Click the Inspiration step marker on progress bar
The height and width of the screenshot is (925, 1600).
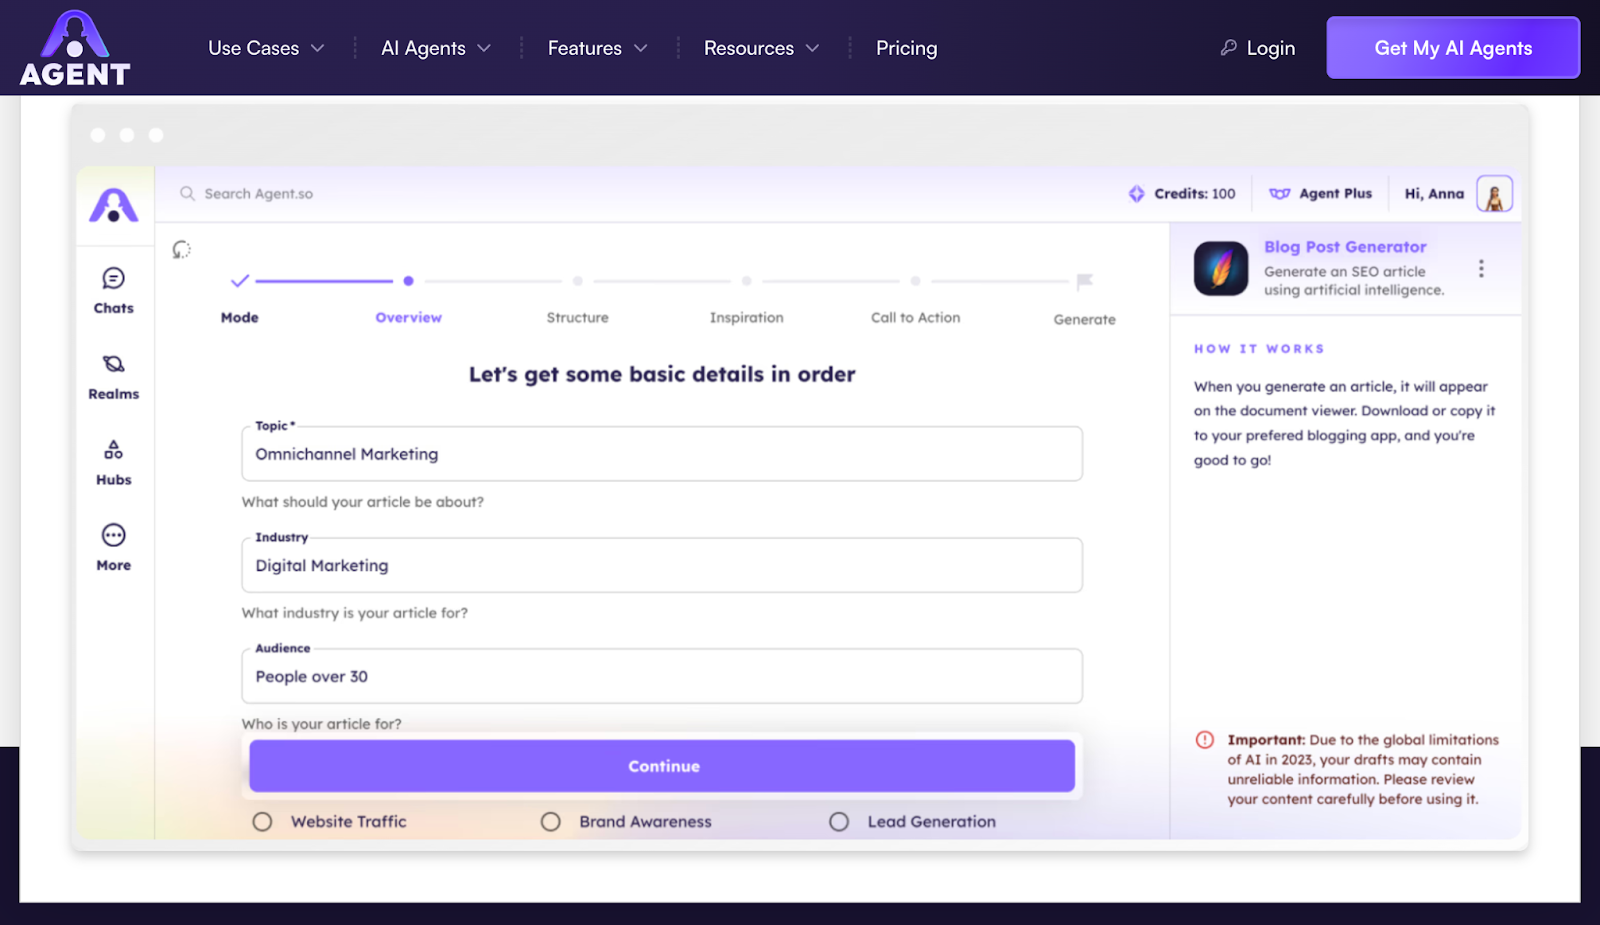(746, 282)
